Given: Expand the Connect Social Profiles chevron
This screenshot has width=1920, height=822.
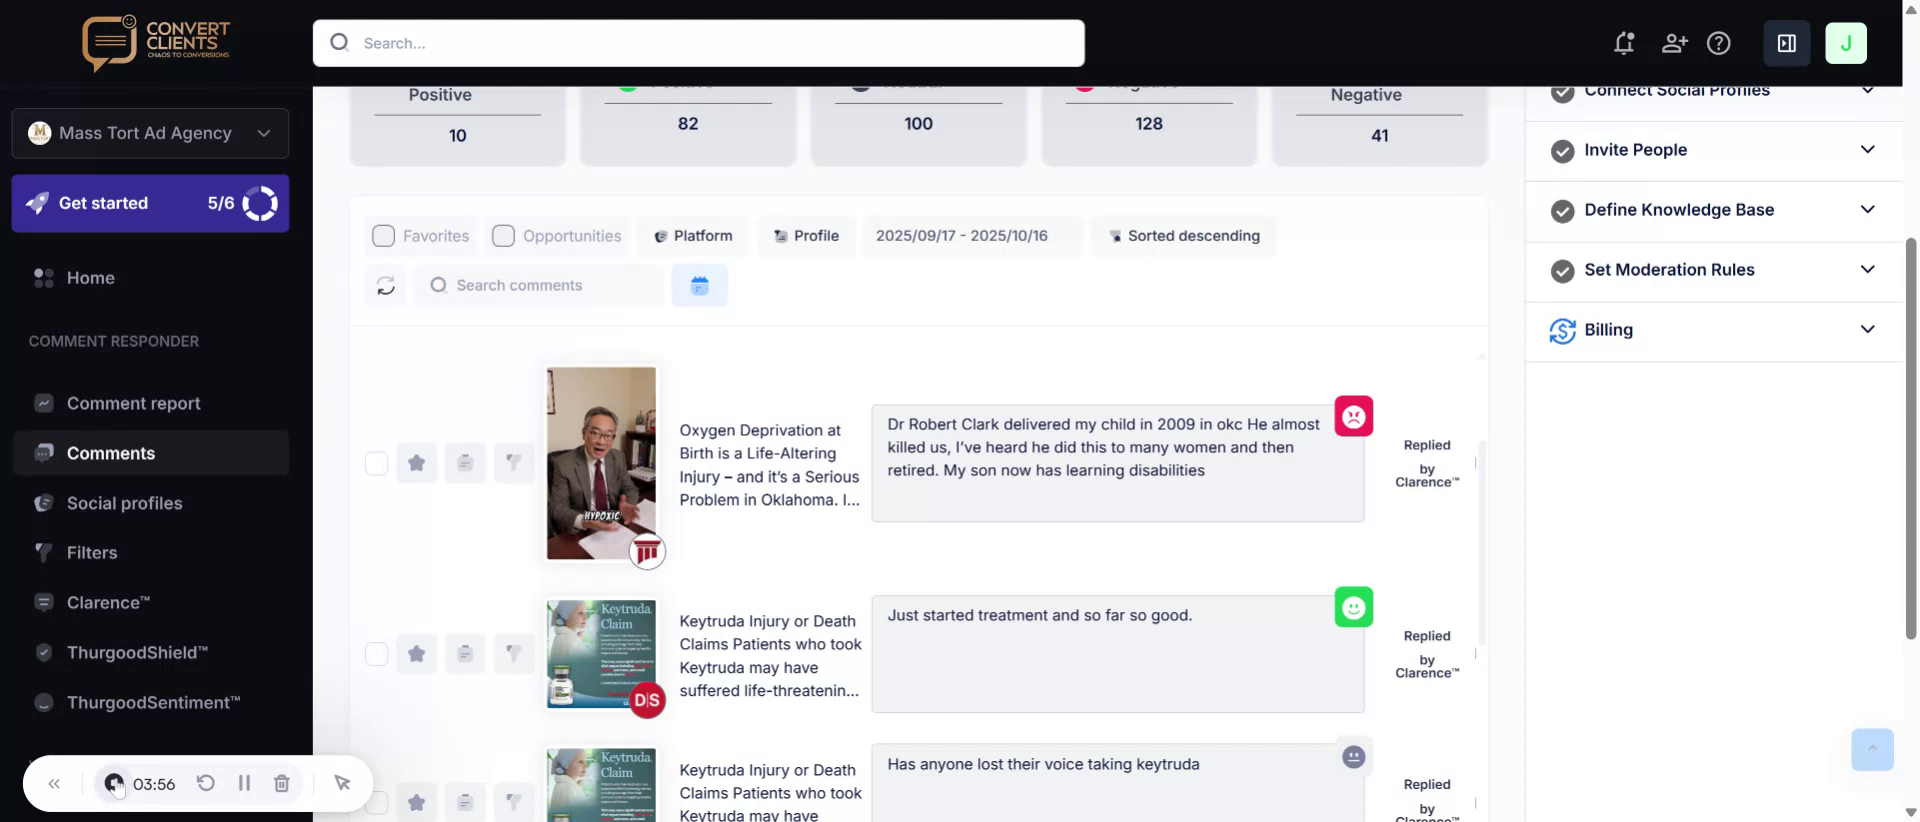Looking at the screenshot, I should (1867, 91).
